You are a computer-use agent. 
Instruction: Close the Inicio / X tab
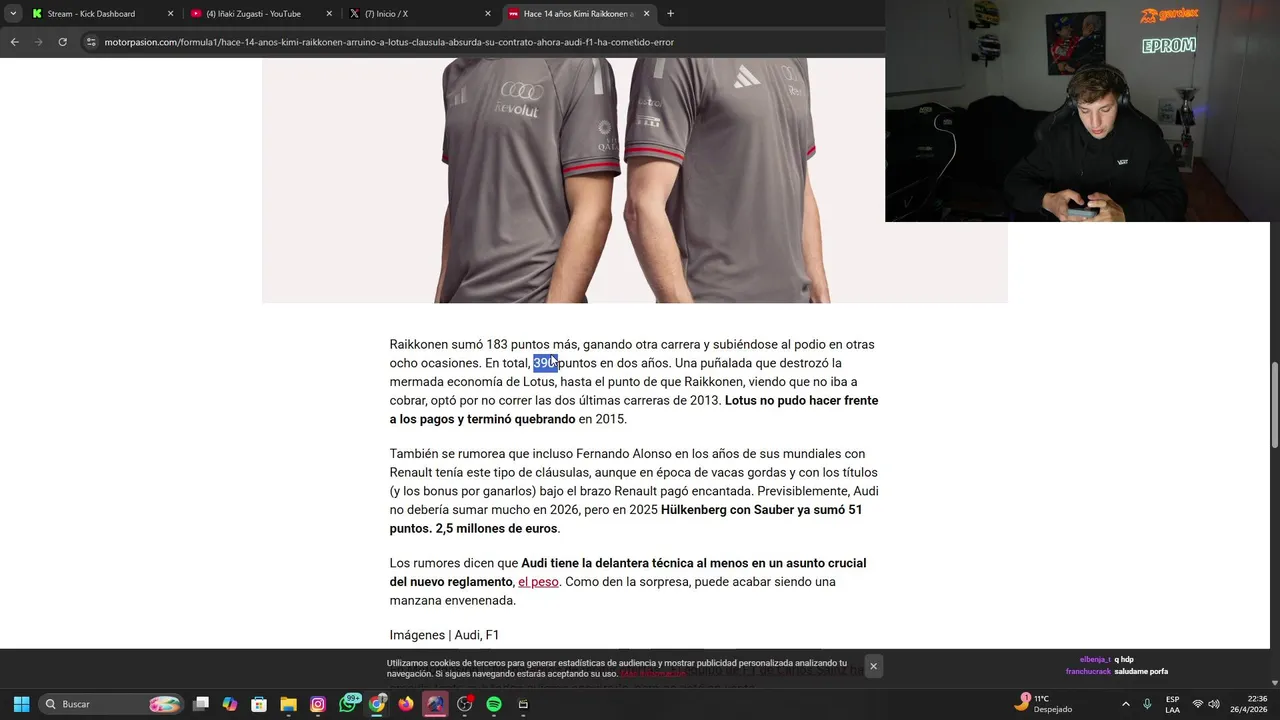(x=488, y=14)
